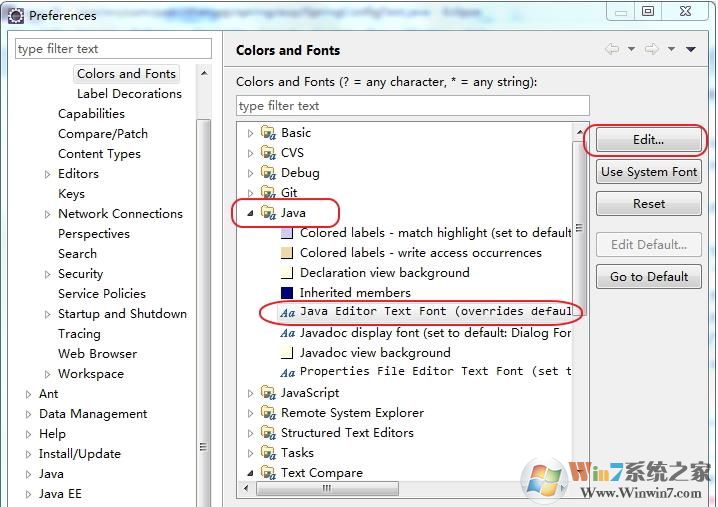This screenshot has width=718, height=507.
Task: Focus the sidebar filter text field
Action: [x=113, y=49]
